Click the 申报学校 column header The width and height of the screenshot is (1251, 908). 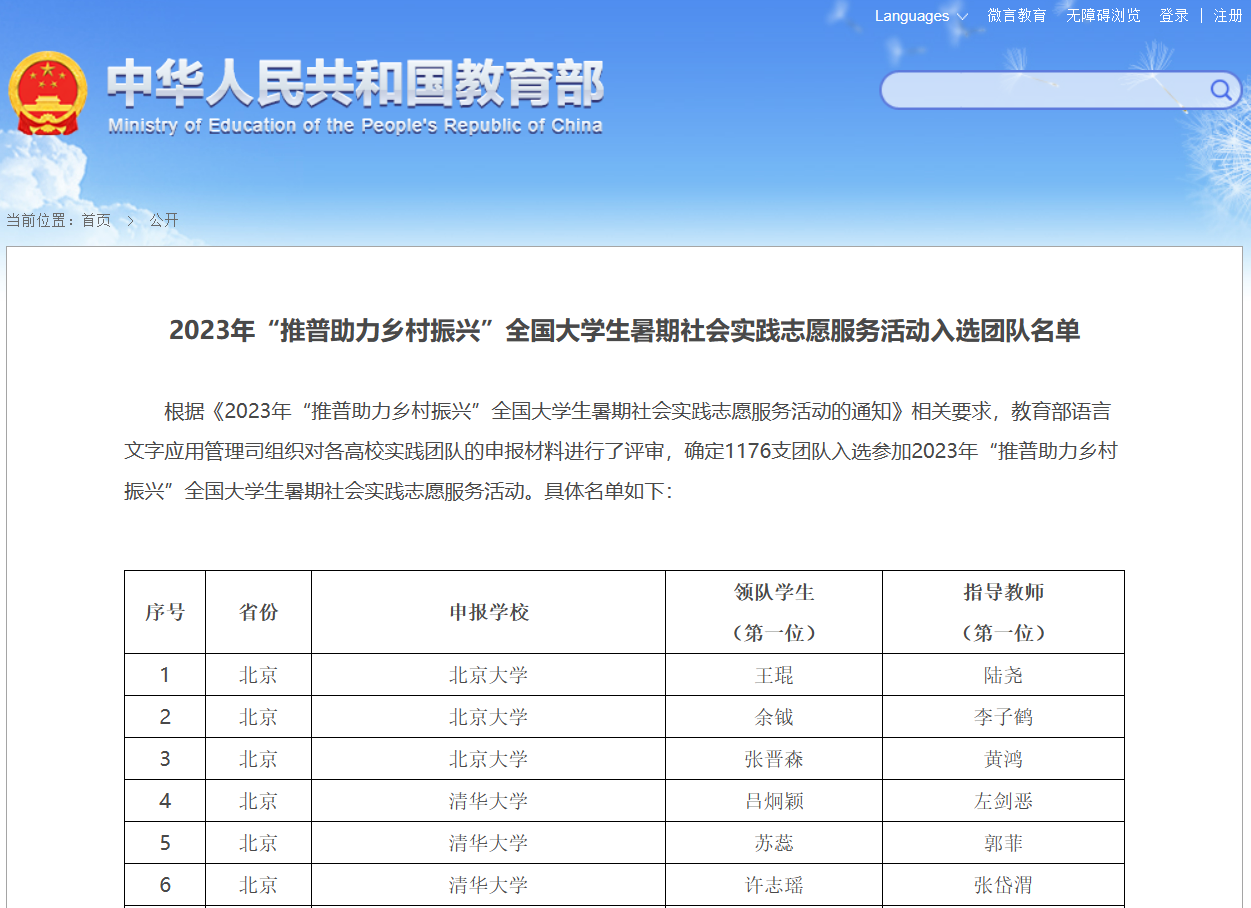(489, 612)
